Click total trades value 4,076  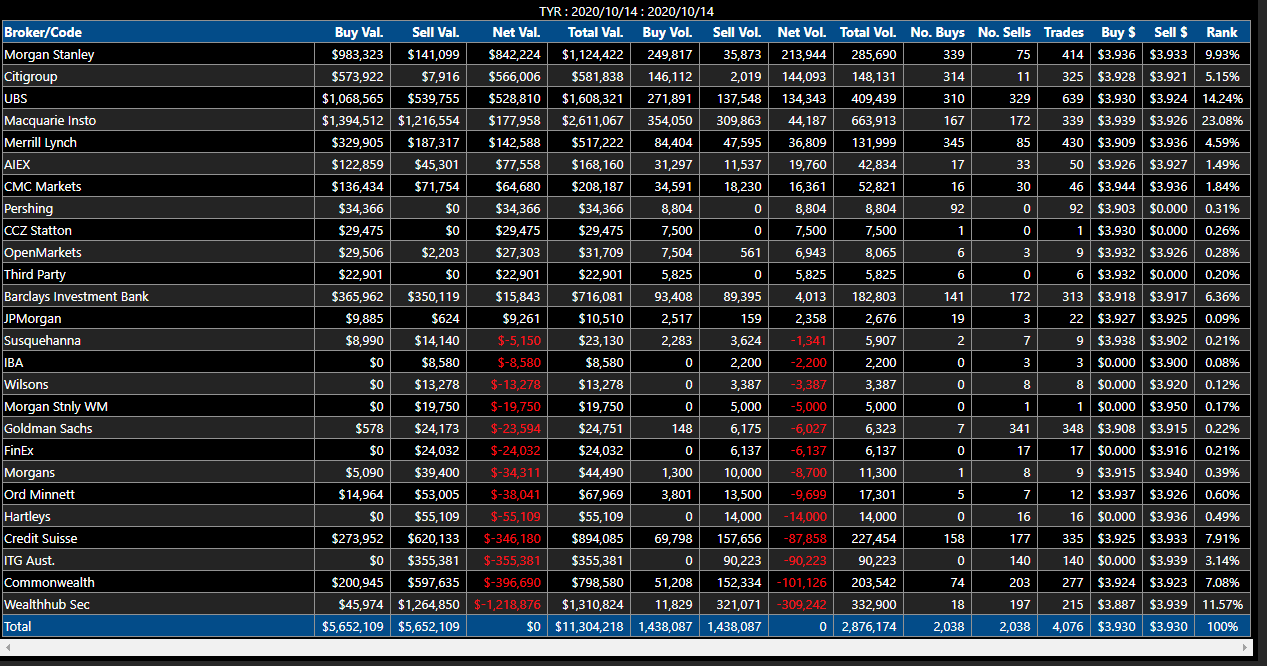pyautogui.click(x=1069, y=626)
